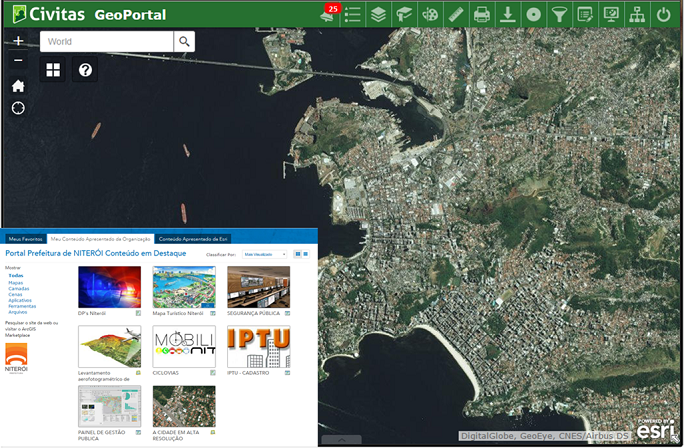Click the SEGURANÇA PÚBLICA title text
This screenshot has width=684, height=448.
point(253,313)
